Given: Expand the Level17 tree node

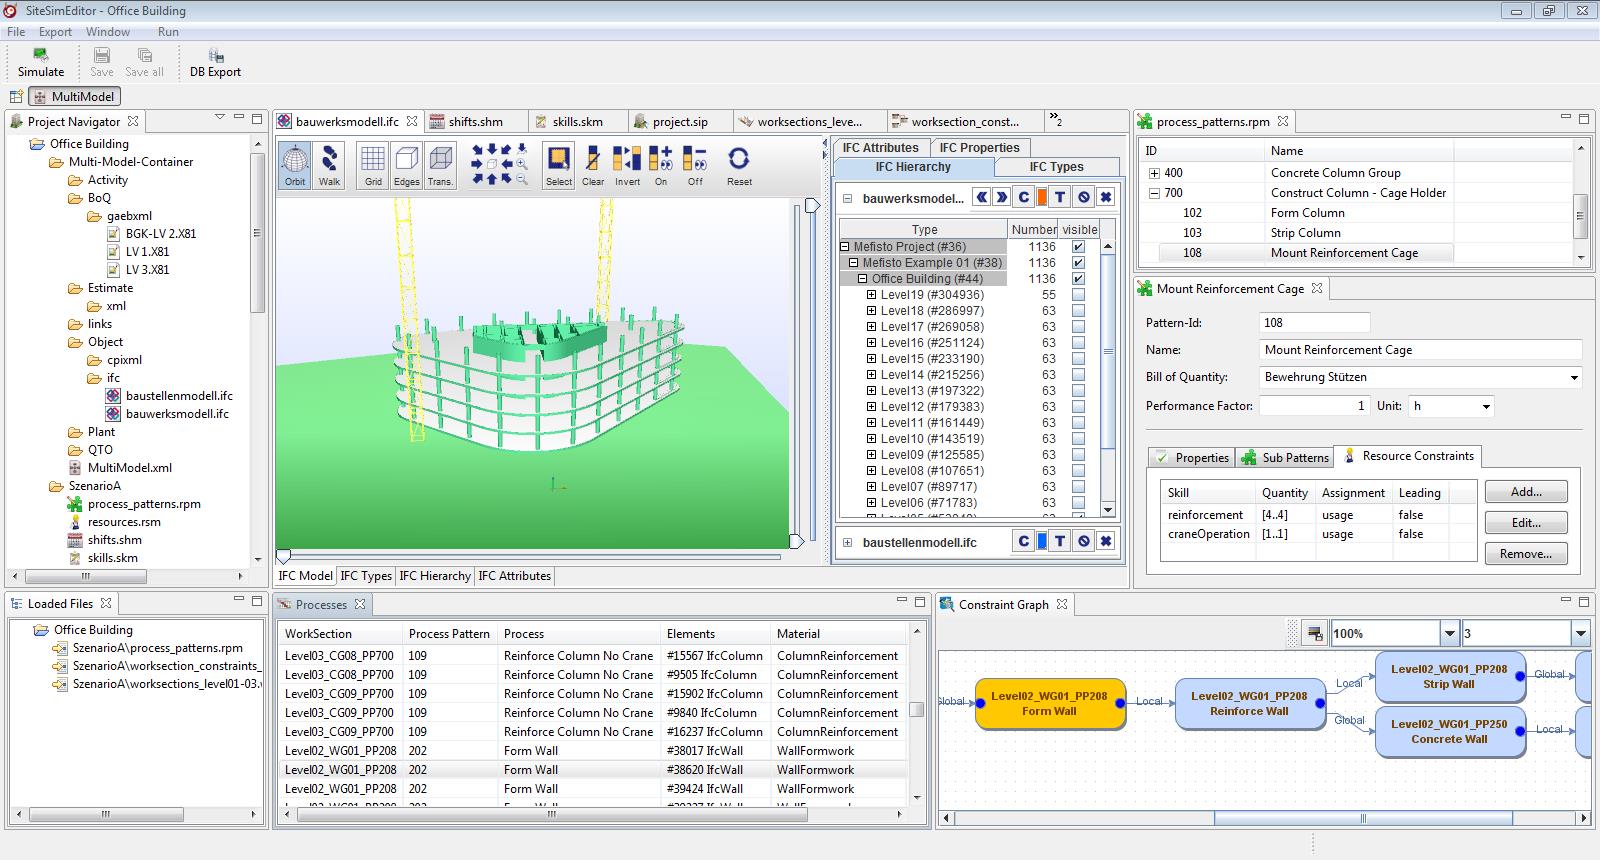Looking at the screenshot, I should pyautogui.click(x=871, y=327).
